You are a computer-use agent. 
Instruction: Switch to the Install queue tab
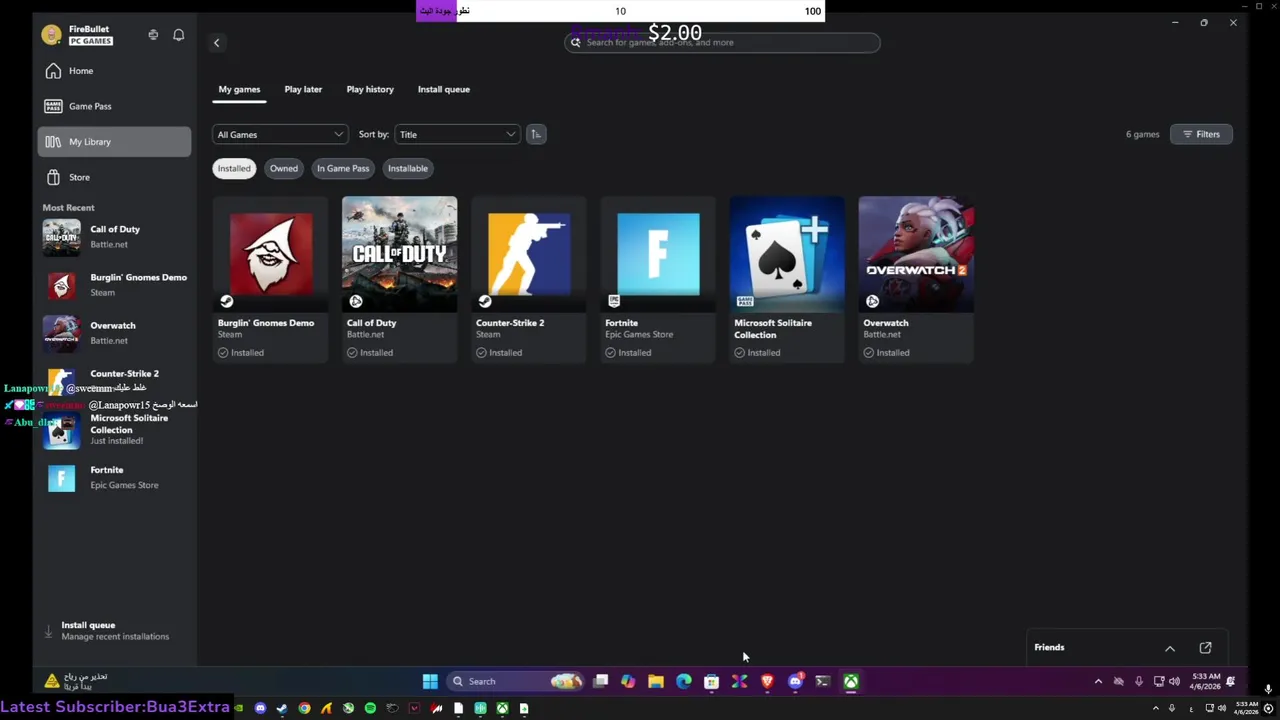click(x=444, y=89)
